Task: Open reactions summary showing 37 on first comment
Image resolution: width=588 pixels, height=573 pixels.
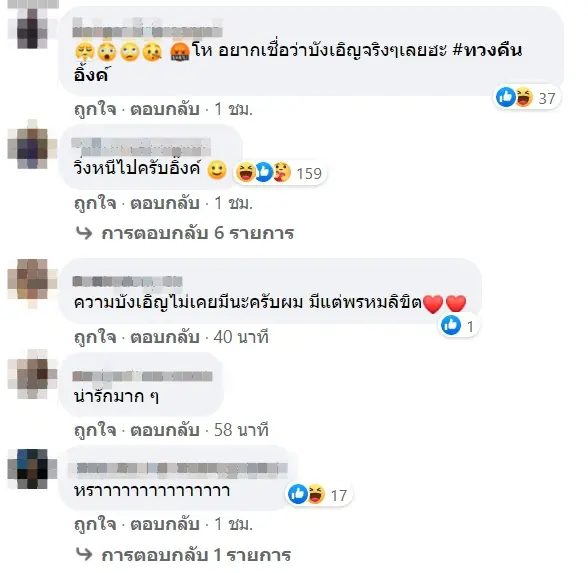Action: (x=526, y=98)
